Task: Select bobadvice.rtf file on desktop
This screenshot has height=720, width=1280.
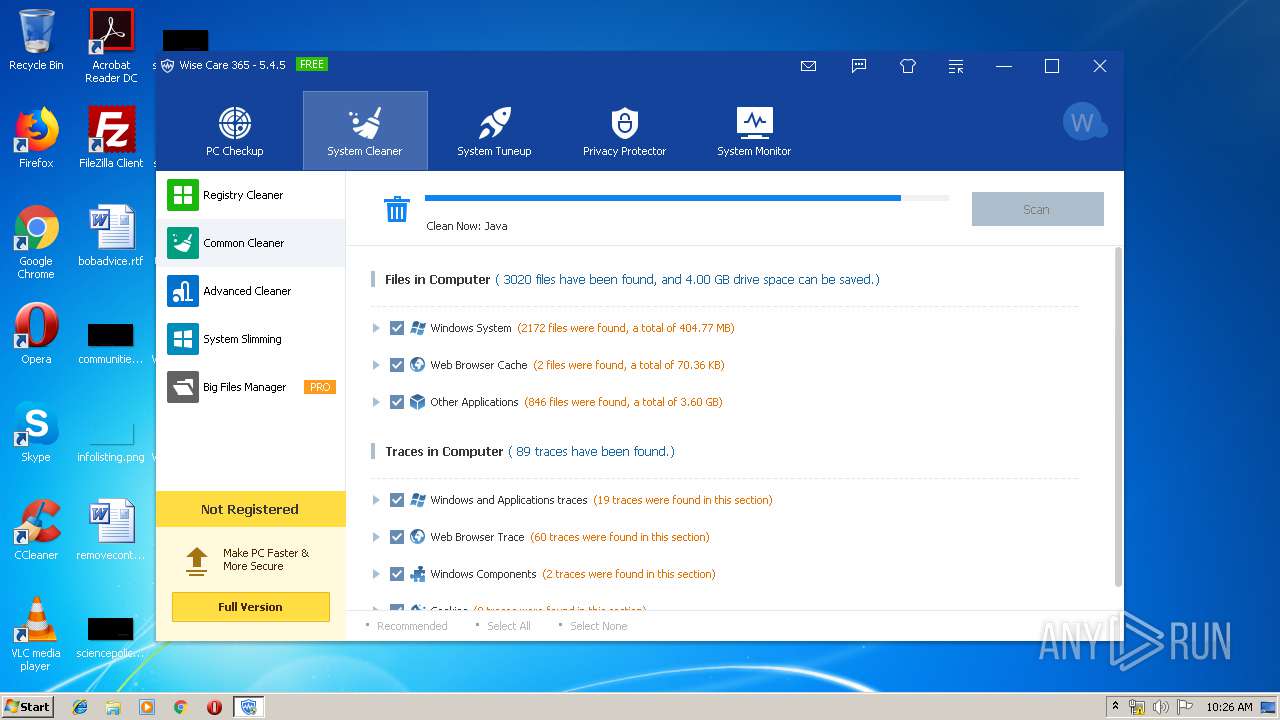Action: pyautogui.click(x=111, y=236)
